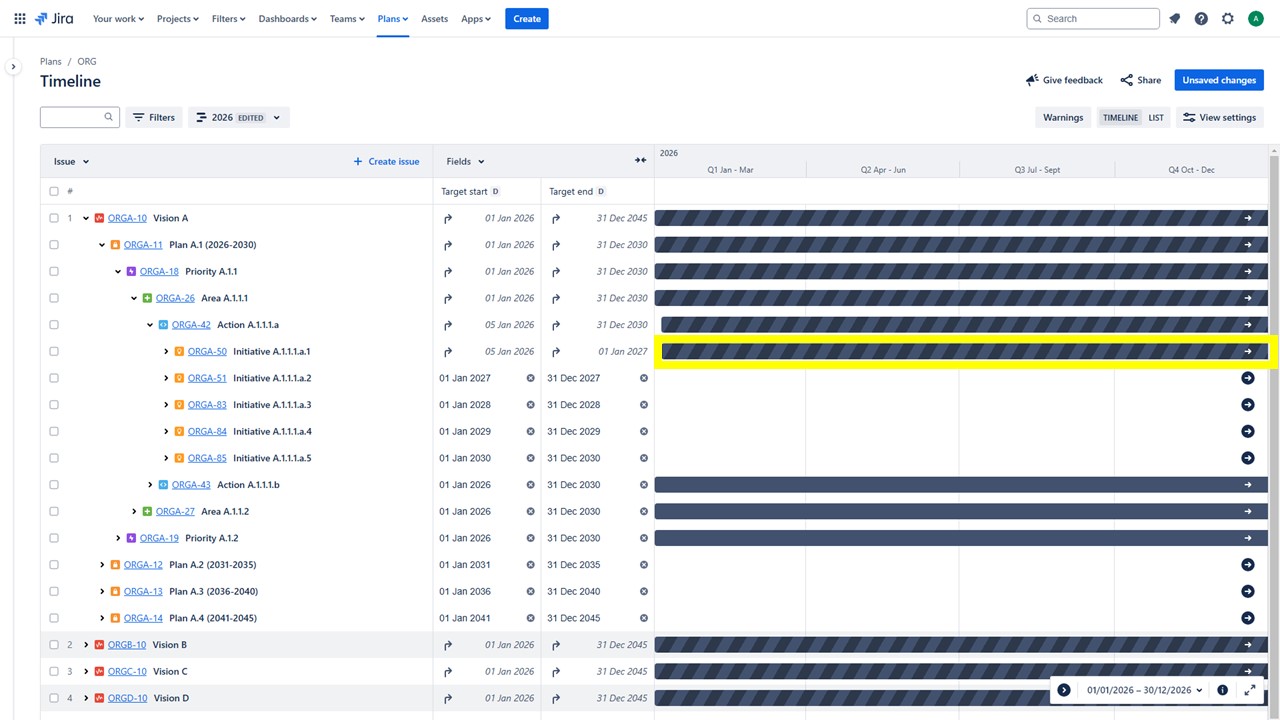Viewport: 1280px width, 720px height.
Task: Check the ORGA-19 Priority A.1.2 checkbox
Action: (54, 538)
